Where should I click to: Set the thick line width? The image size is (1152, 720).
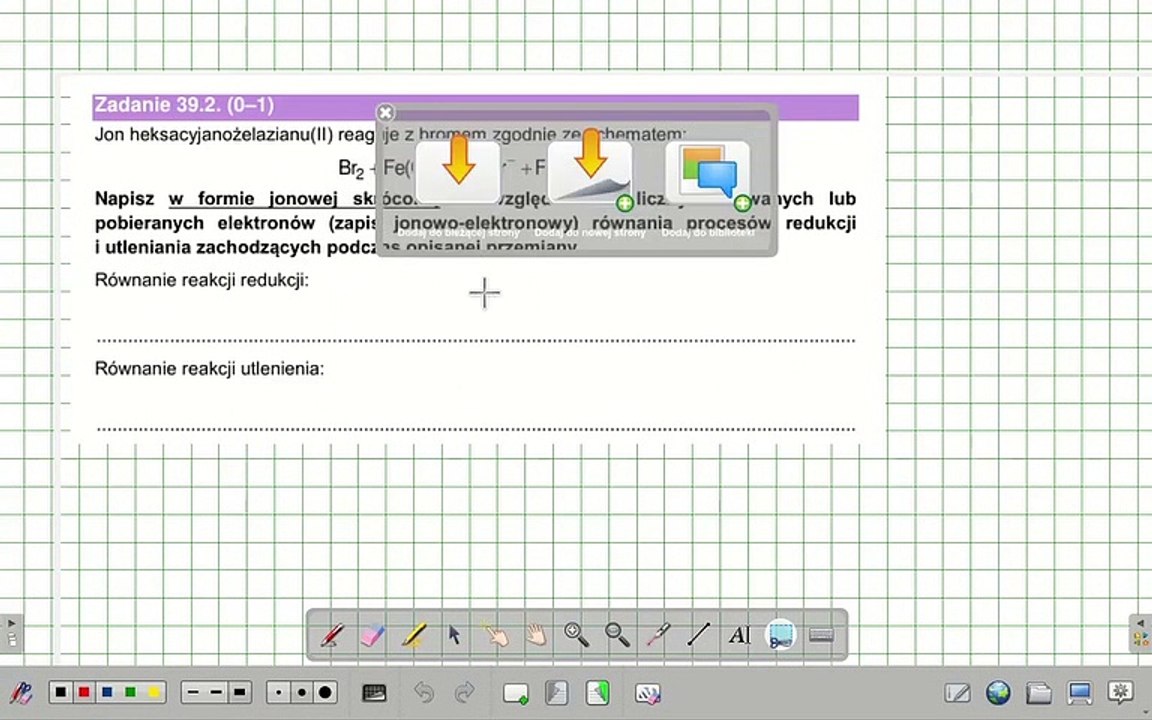[x=240, y=692]
